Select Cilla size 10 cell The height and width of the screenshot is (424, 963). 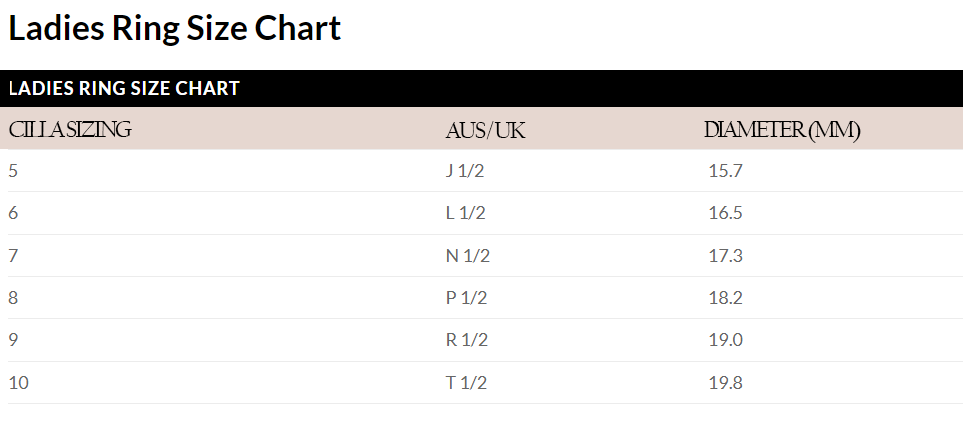tap(17, 383)
